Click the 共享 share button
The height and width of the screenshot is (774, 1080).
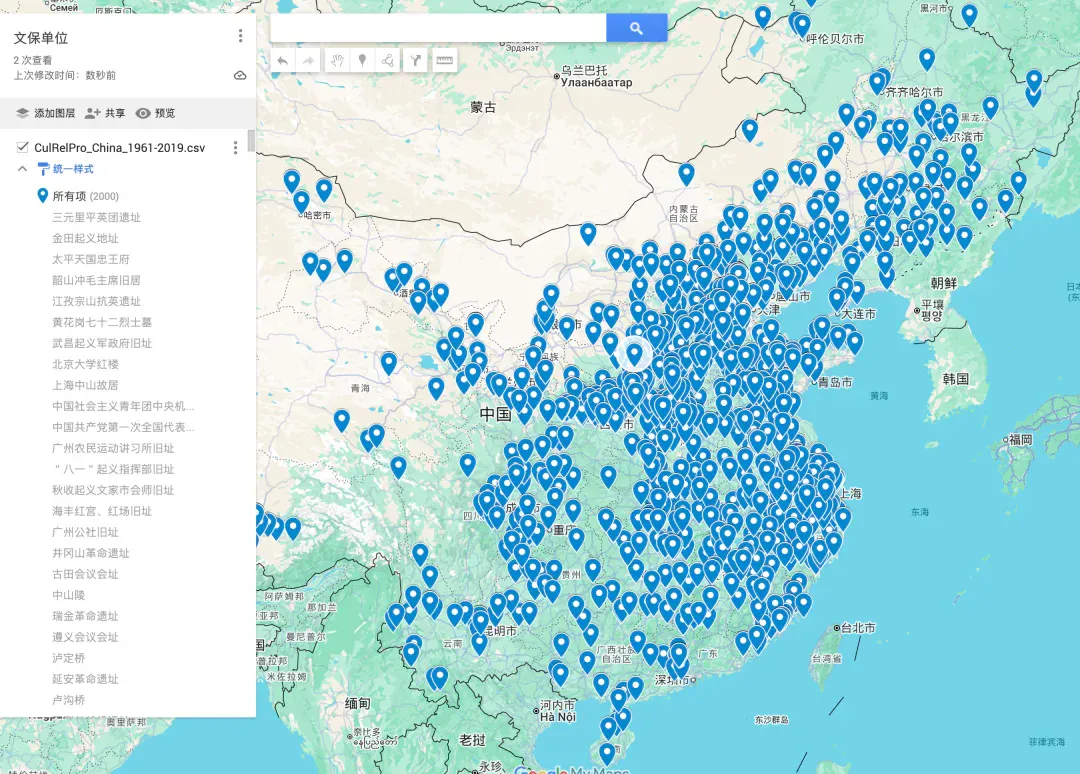click(105, 113)
